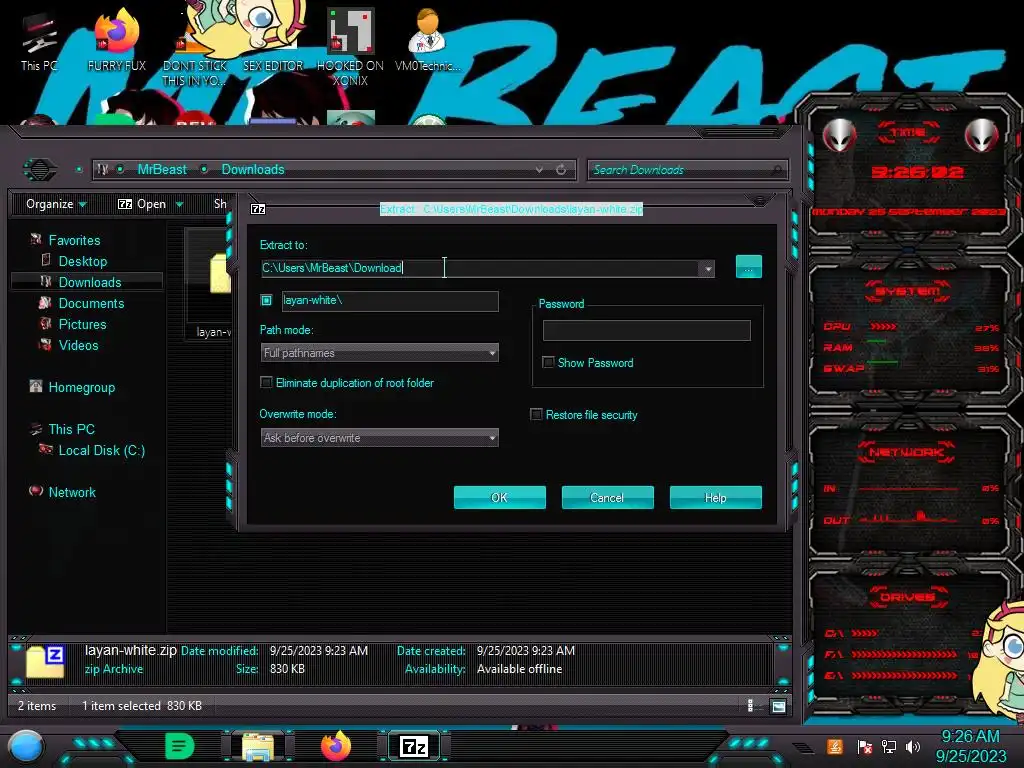Open the green notes app on the taskbar
Viewport: 1024px width, 768px height.
tap(180, 746)
